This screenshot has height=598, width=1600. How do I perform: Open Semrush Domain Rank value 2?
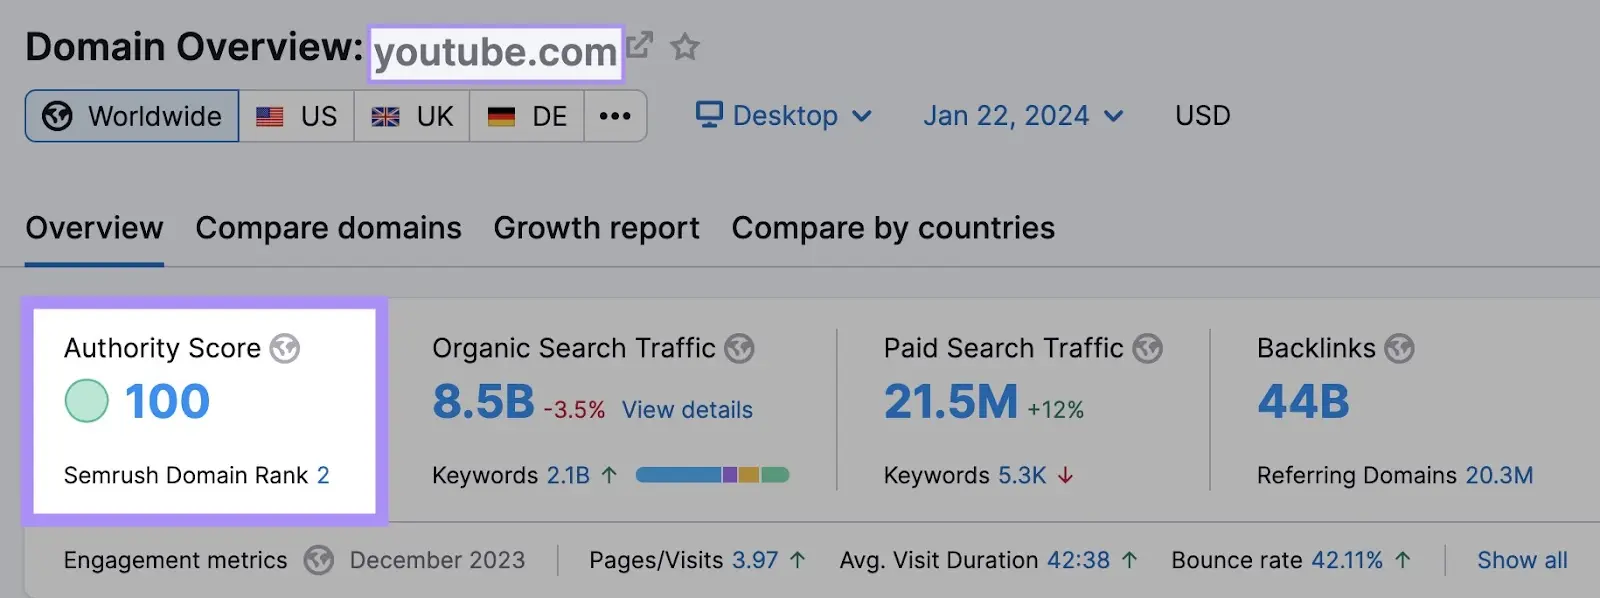(323, 475)
